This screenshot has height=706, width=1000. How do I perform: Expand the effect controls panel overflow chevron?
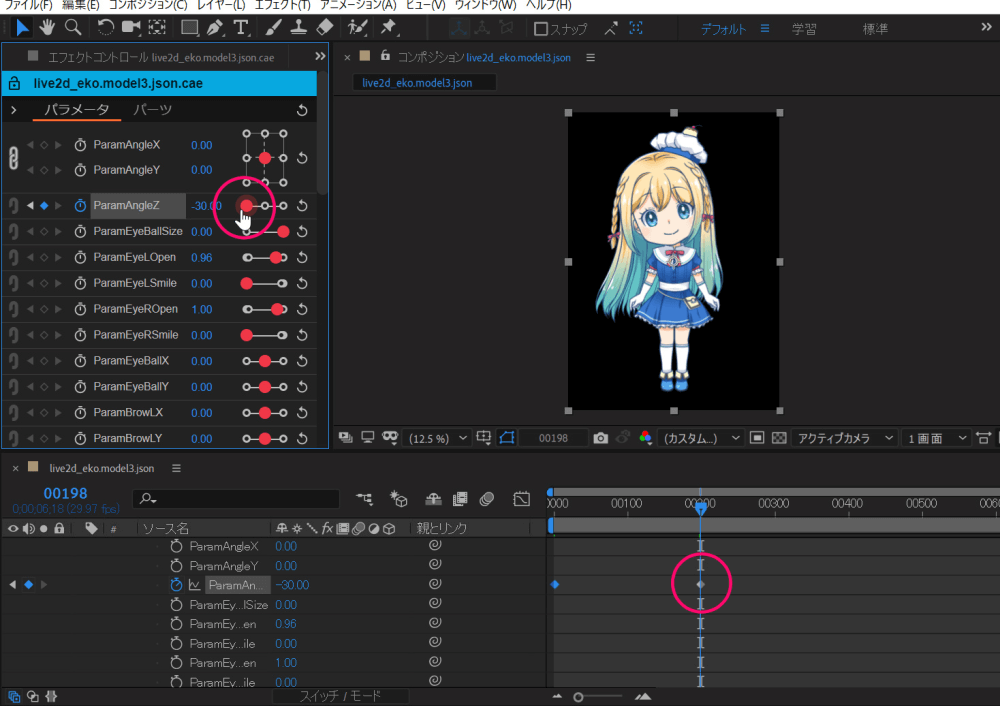pyautogui.click(x=320, y=56)
